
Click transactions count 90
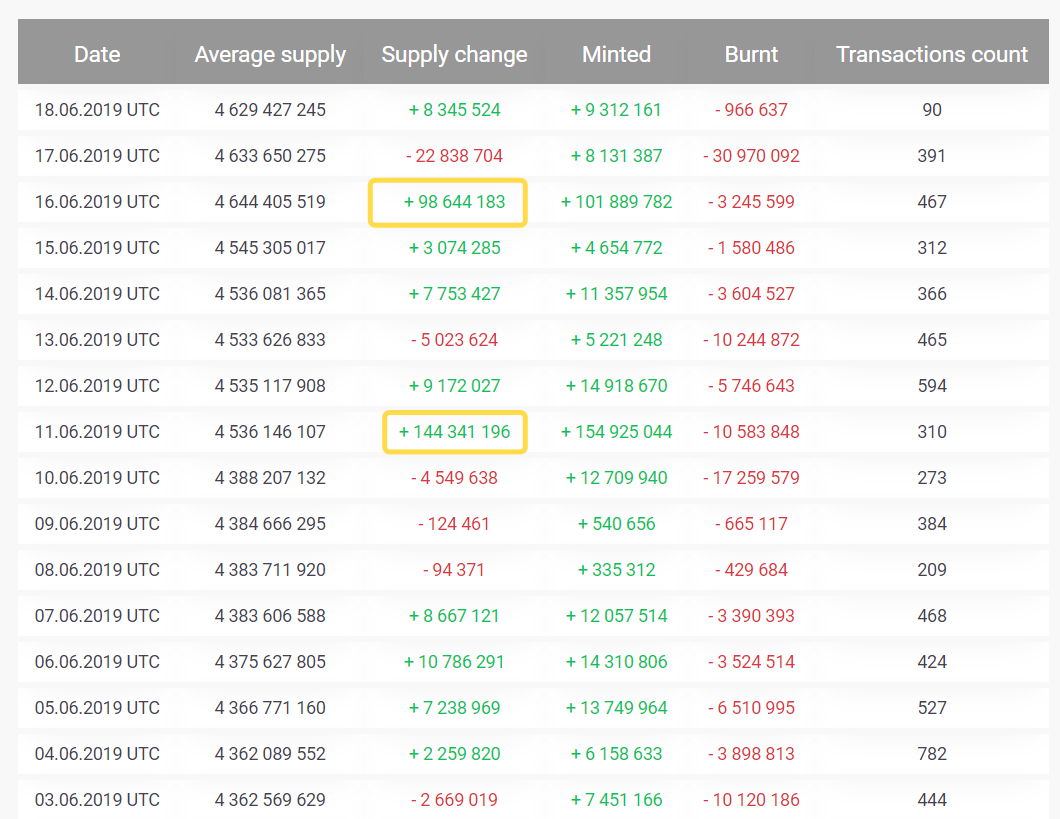tap(932, 109)
